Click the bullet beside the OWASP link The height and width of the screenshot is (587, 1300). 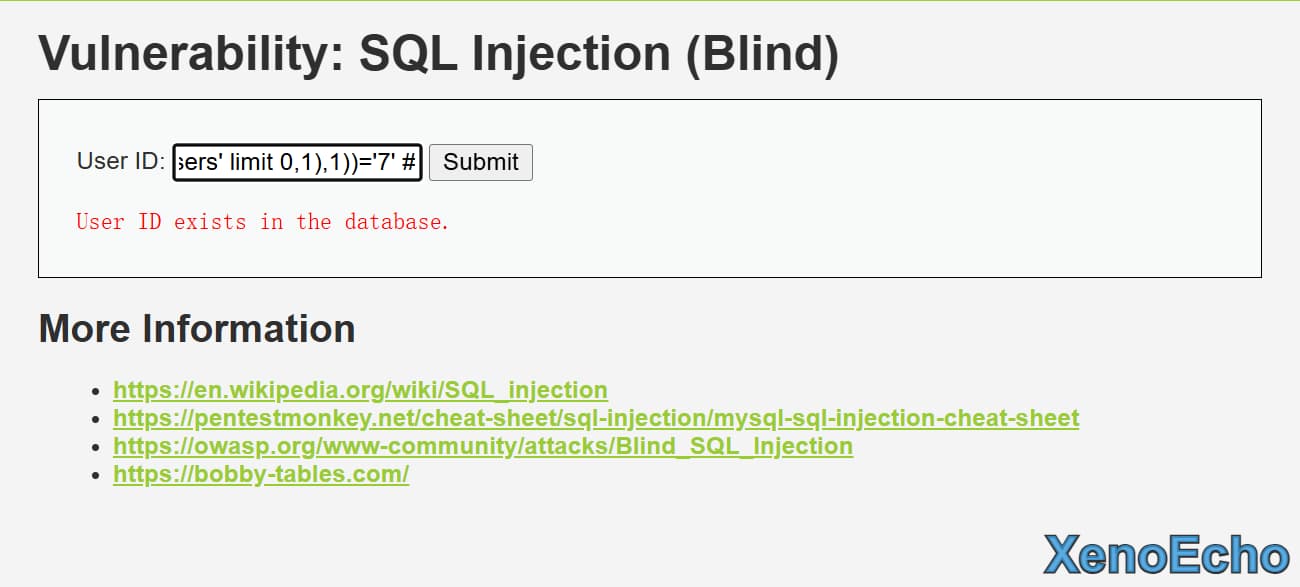coord(96,447)
